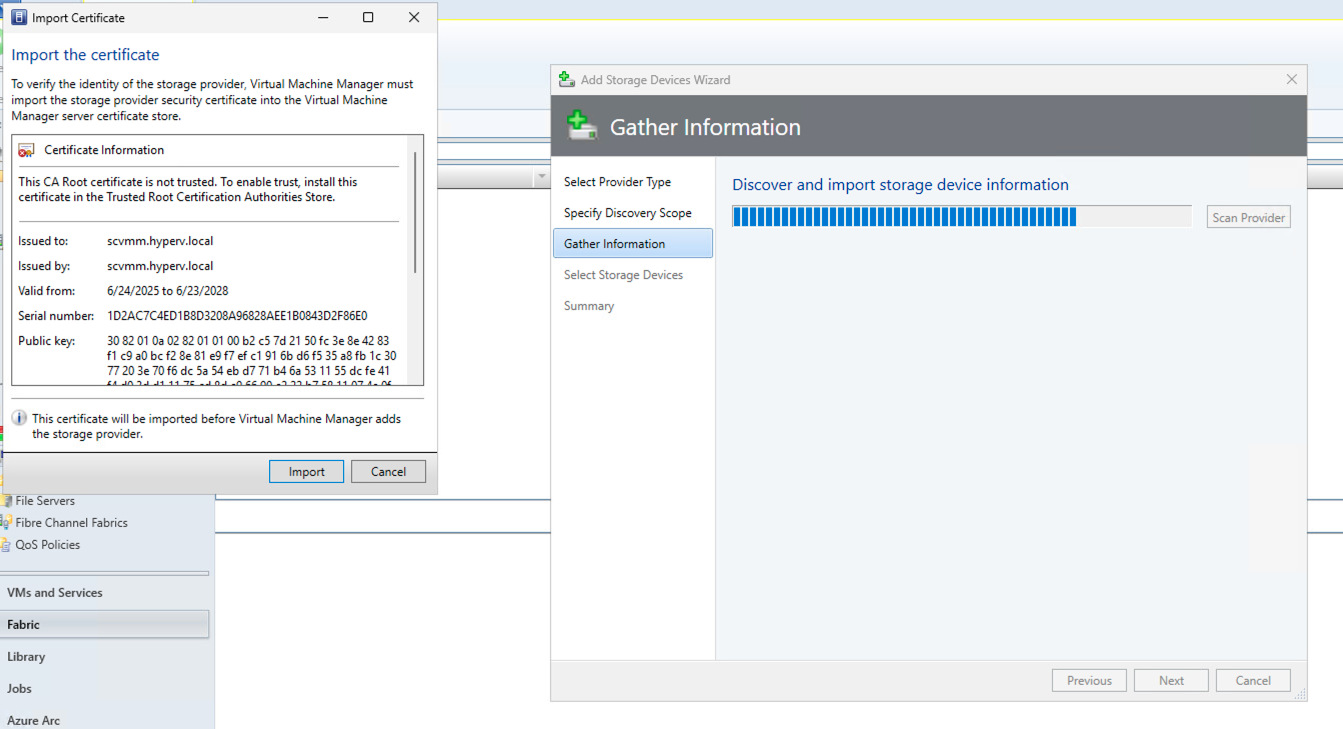Viewport: 1343px width, 729px height.
Task: Cancel the Add Storage Devices Wizard
Action: tap(1253, 681)
